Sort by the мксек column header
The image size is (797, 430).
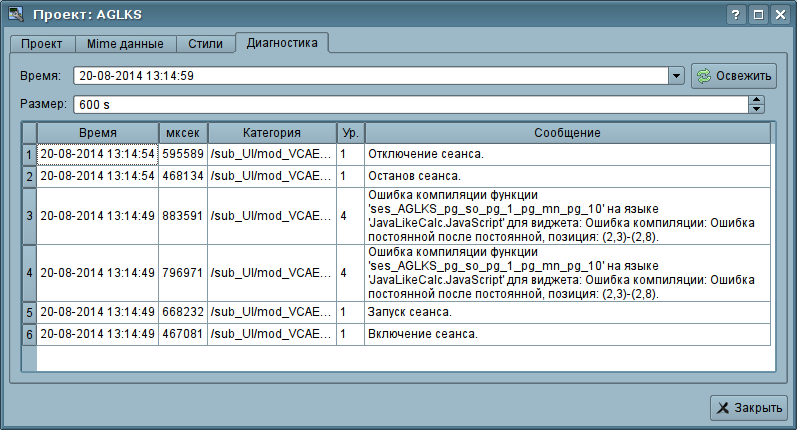182,133
